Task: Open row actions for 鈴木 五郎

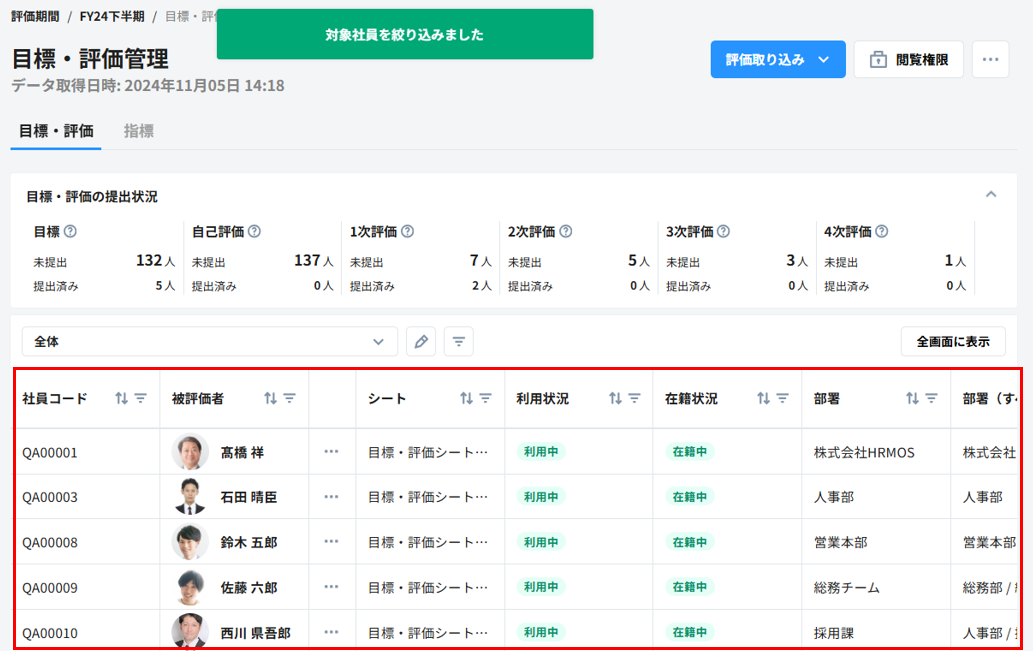Action: (332, 542)
